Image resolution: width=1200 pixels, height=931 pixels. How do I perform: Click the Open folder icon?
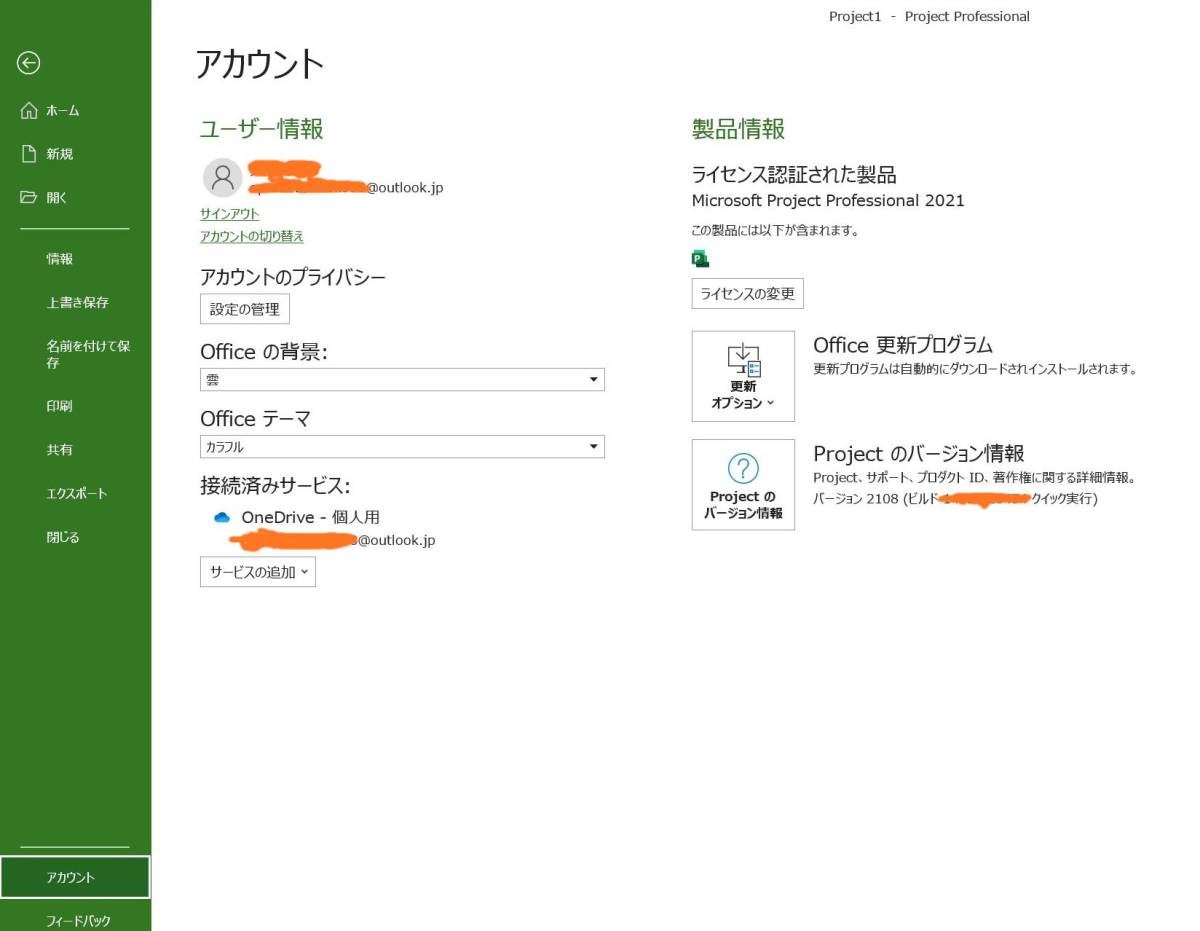29,198
